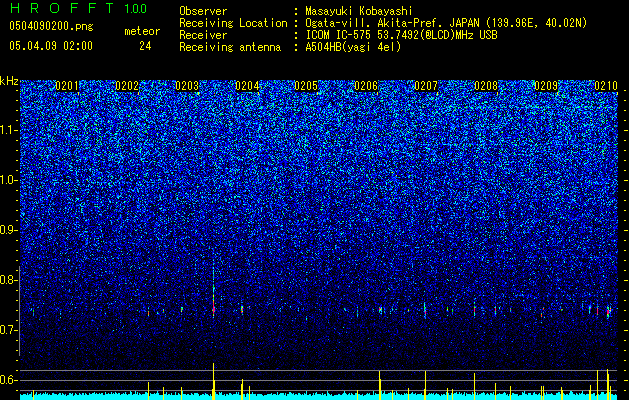The image size is (629, 400).
Task: Click the long meteor echo streak after 0203
Action: 213,287
